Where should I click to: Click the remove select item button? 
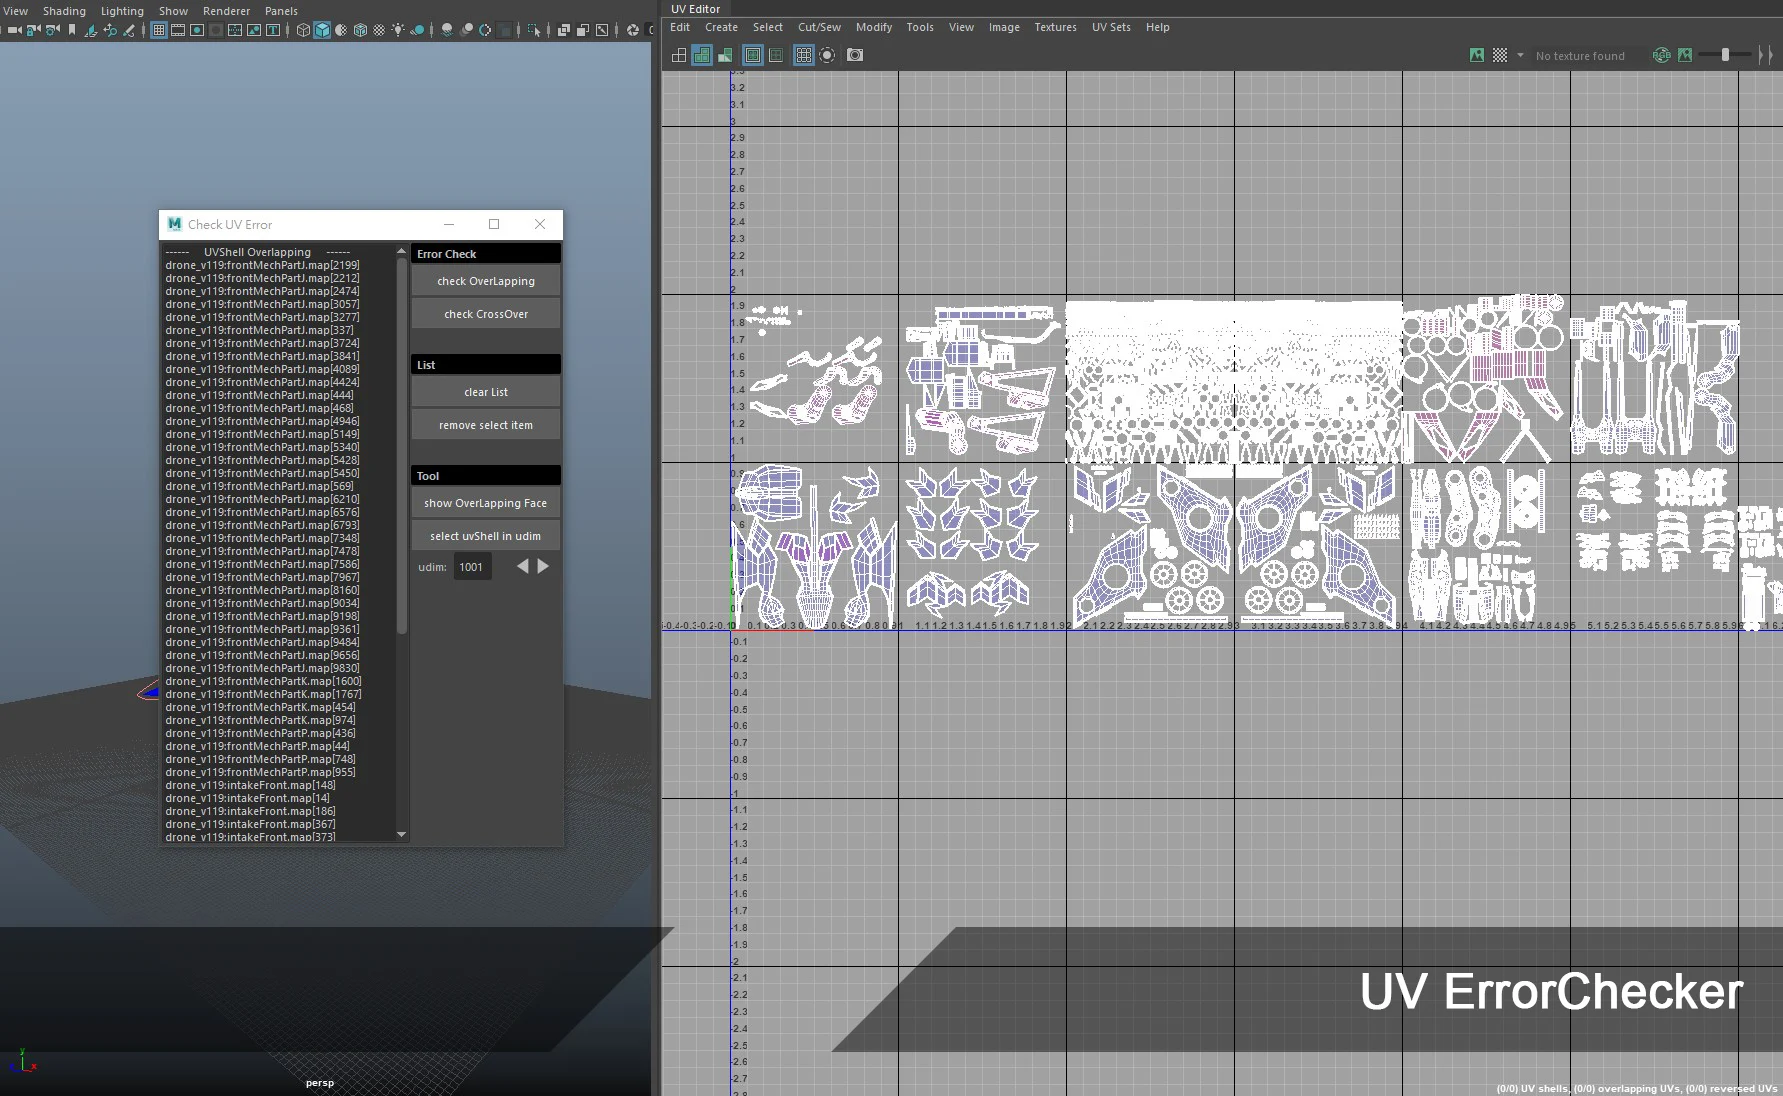pos(486,425)
